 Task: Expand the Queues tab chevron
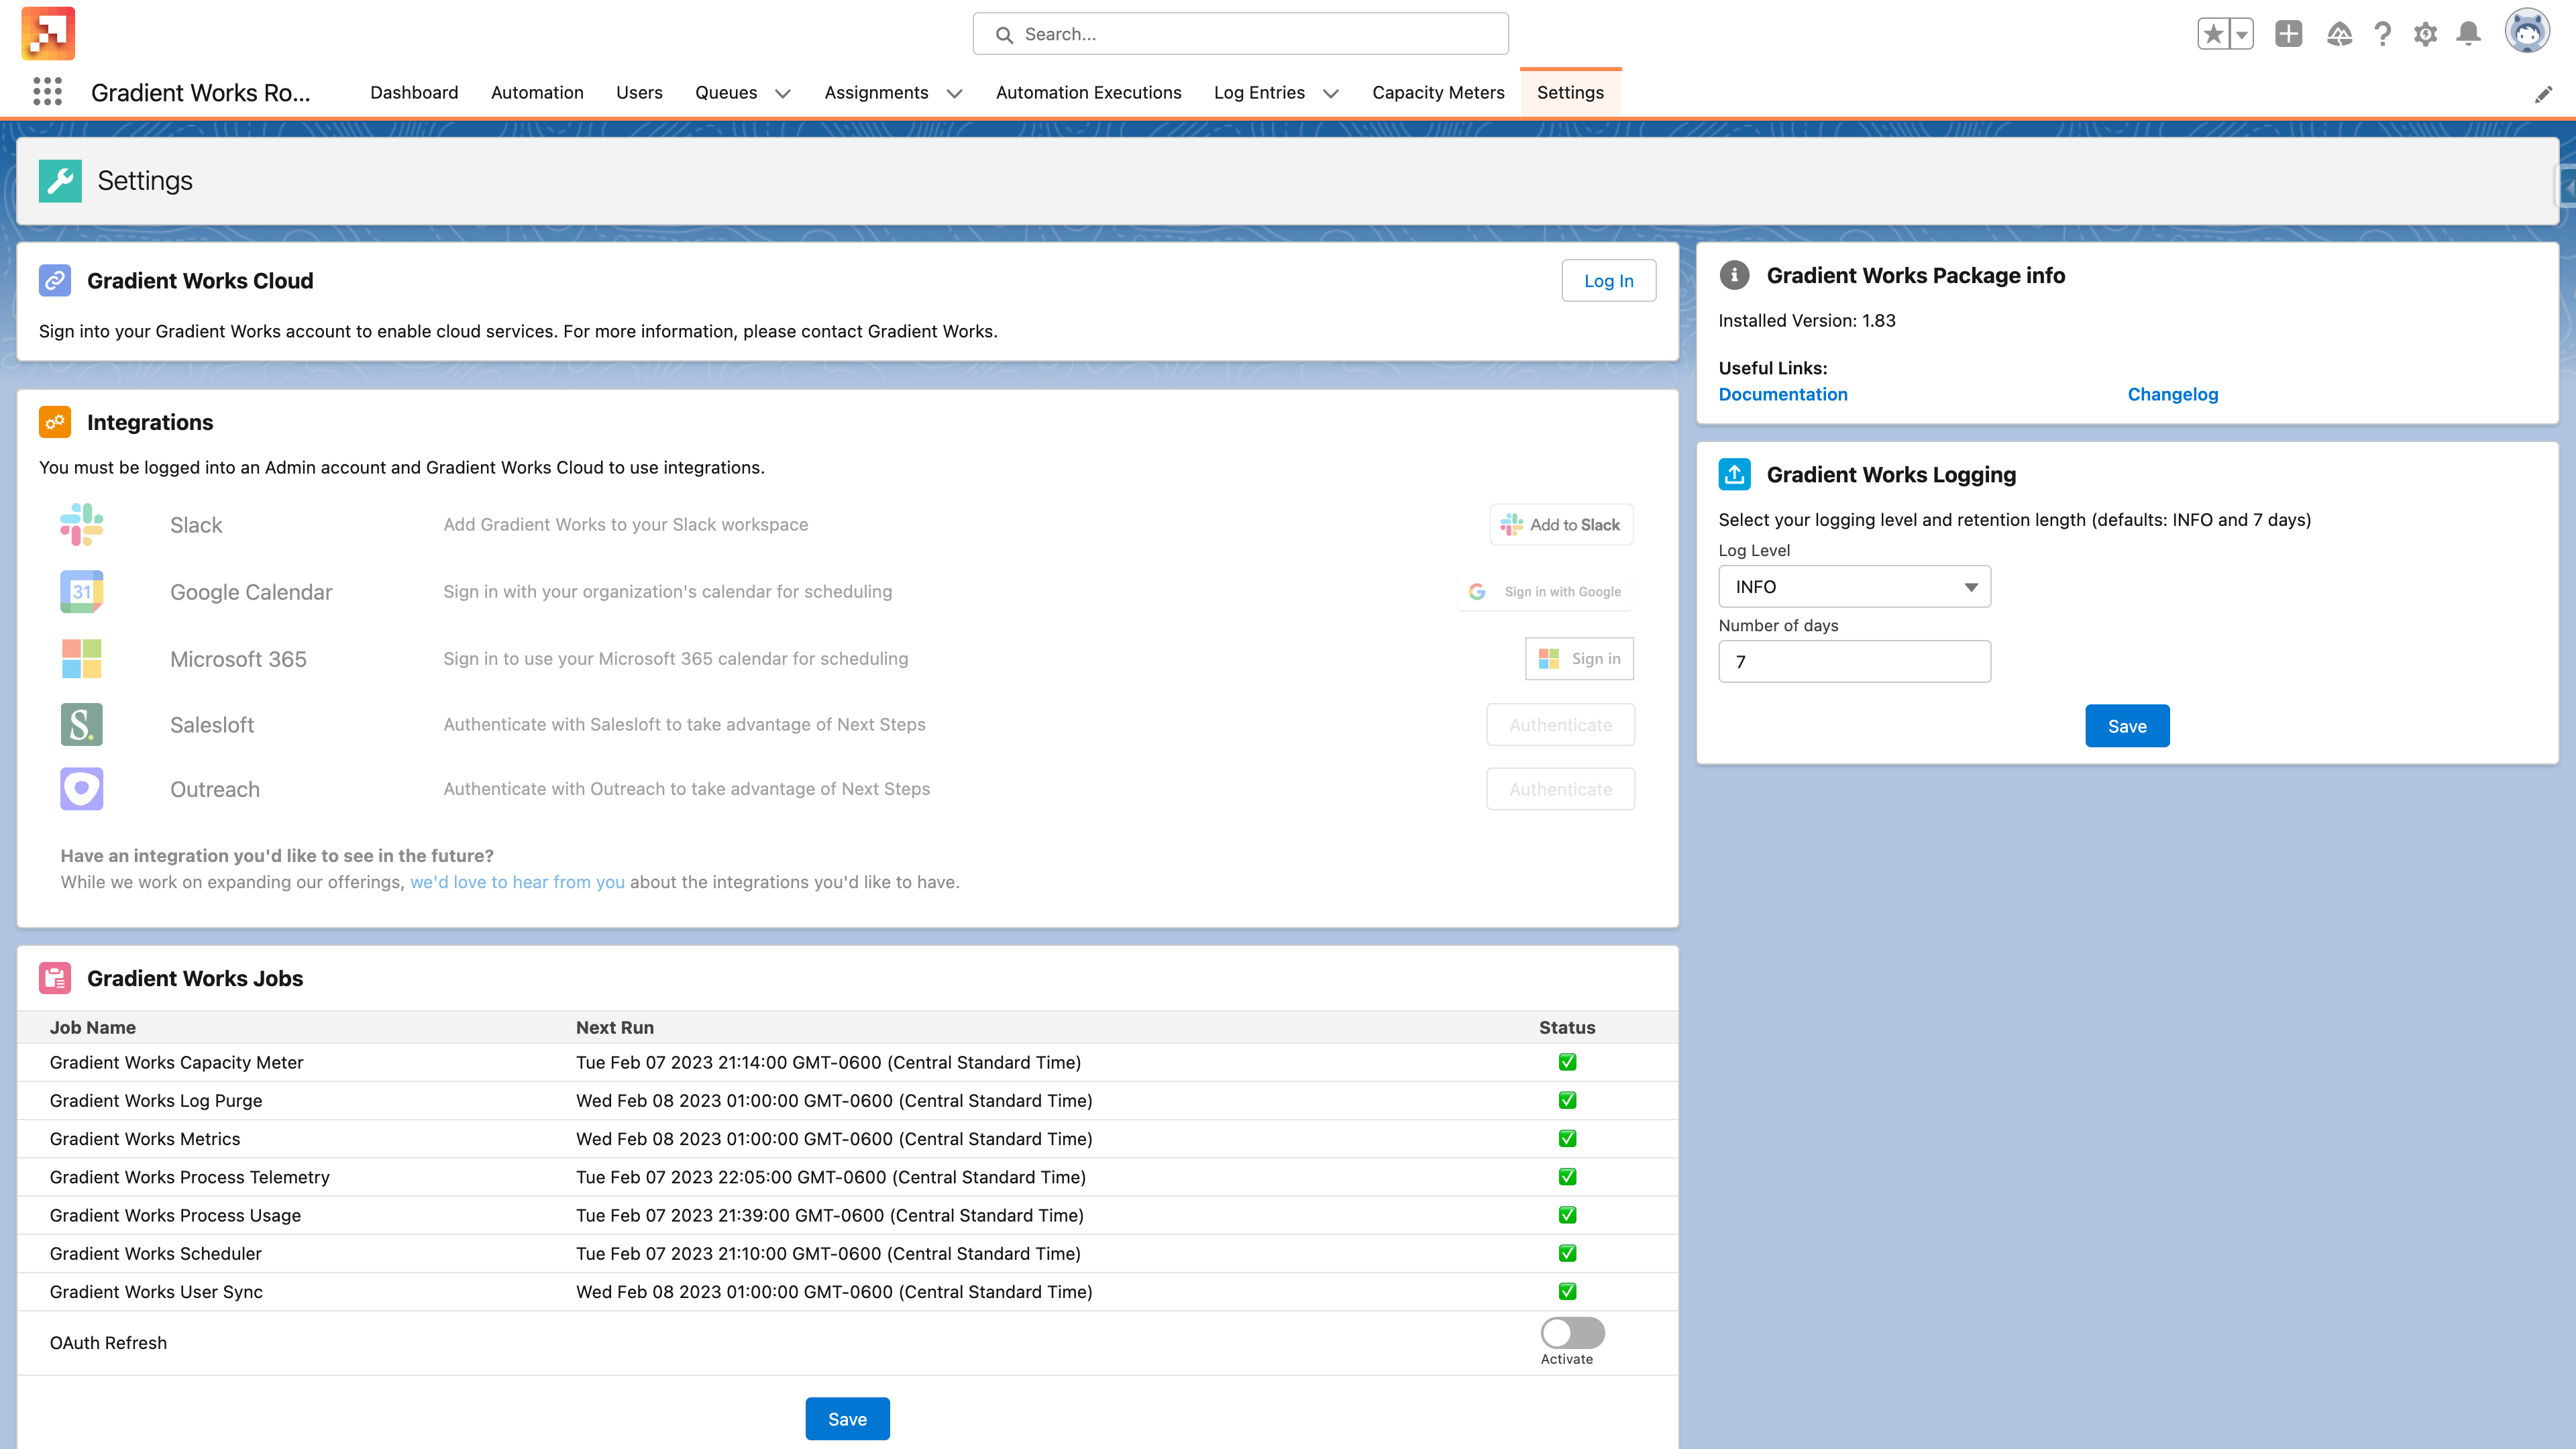point(783,93)
